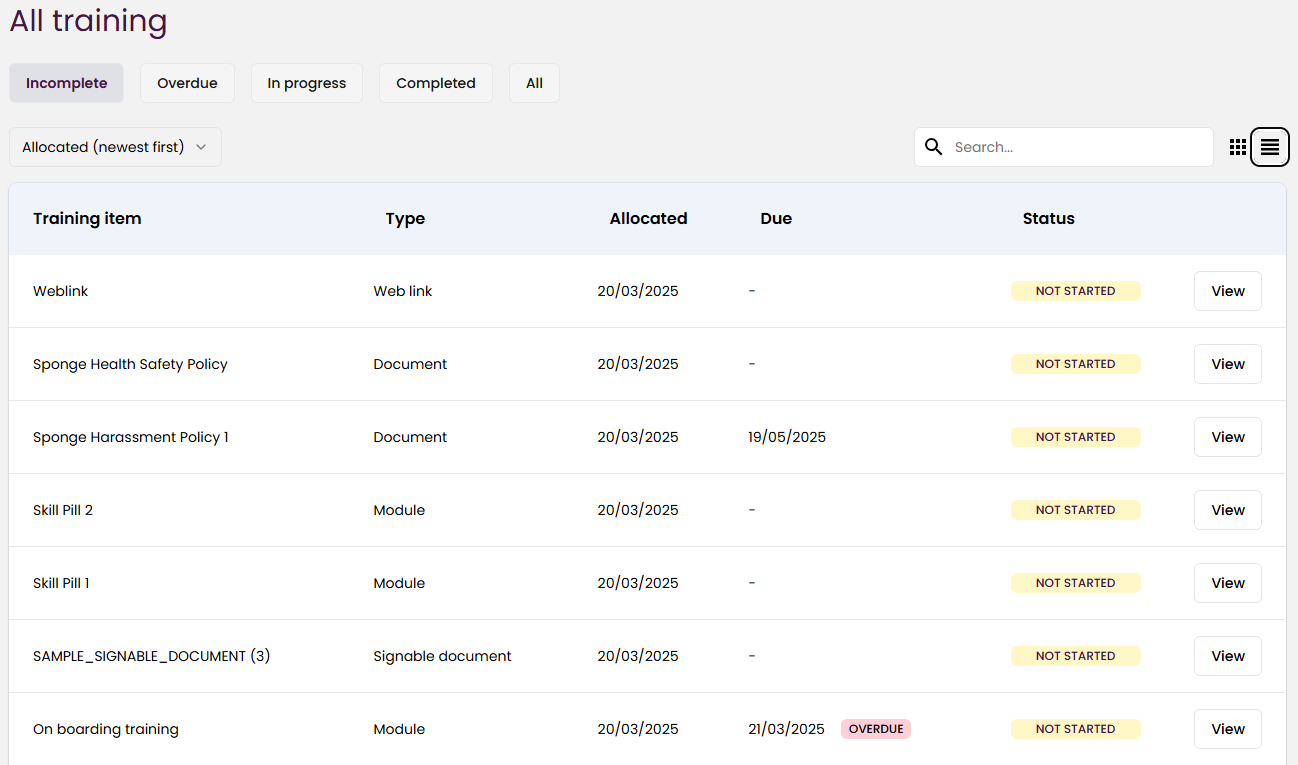Click the search magnifier icon
Image resolution: width=1298 pixels, height=765 pixels.
(934, 147)
